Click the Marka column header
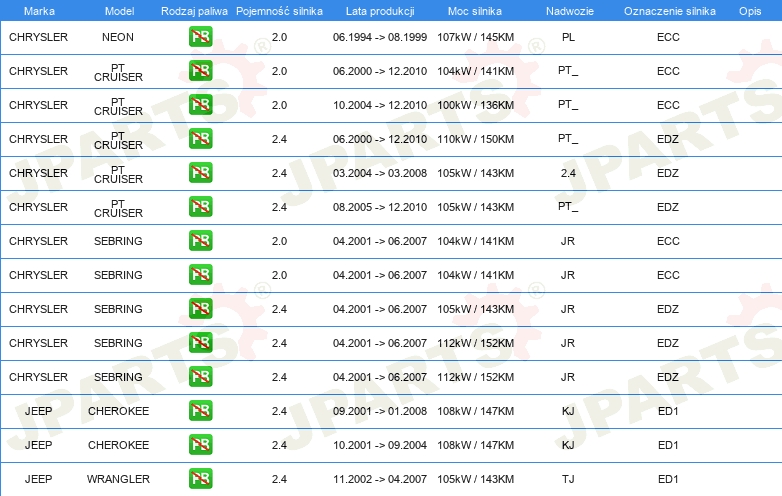782x496 pixels. [39, 11]
